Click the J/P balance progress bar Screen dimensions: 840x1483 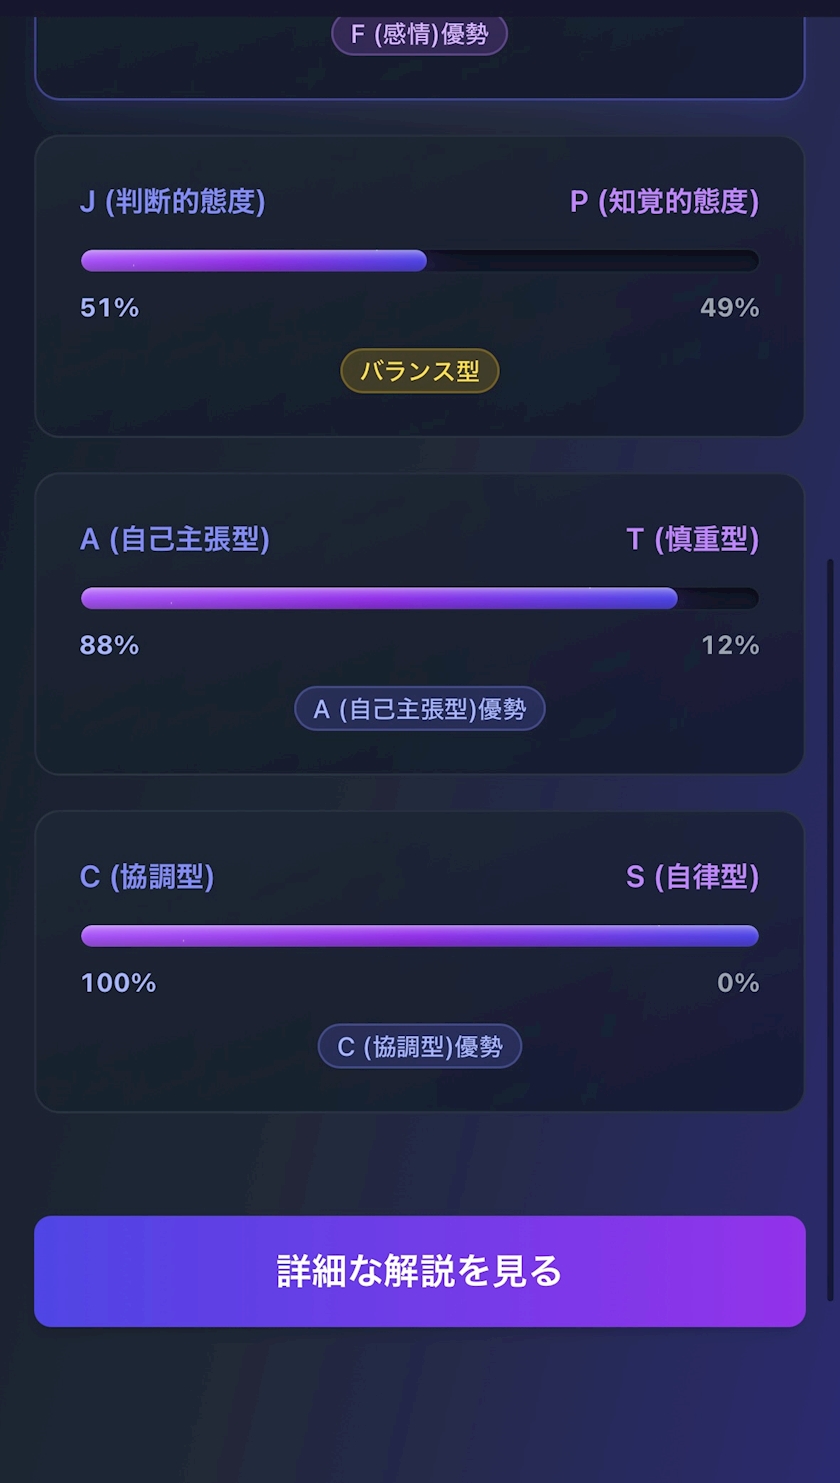(420, 261)
